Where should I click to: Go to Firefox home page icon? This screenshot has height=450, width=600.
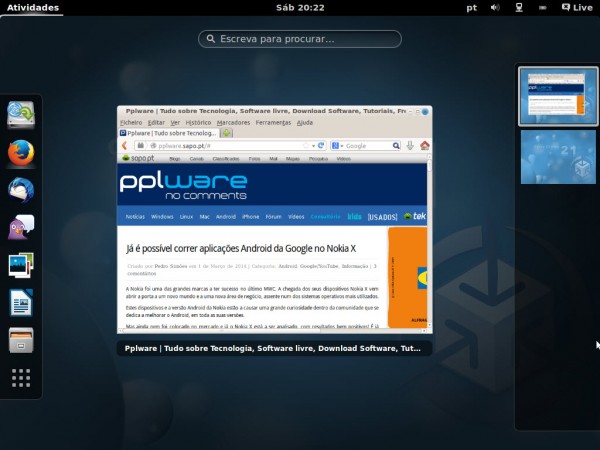pyautogui.click(x=425, y=145)
